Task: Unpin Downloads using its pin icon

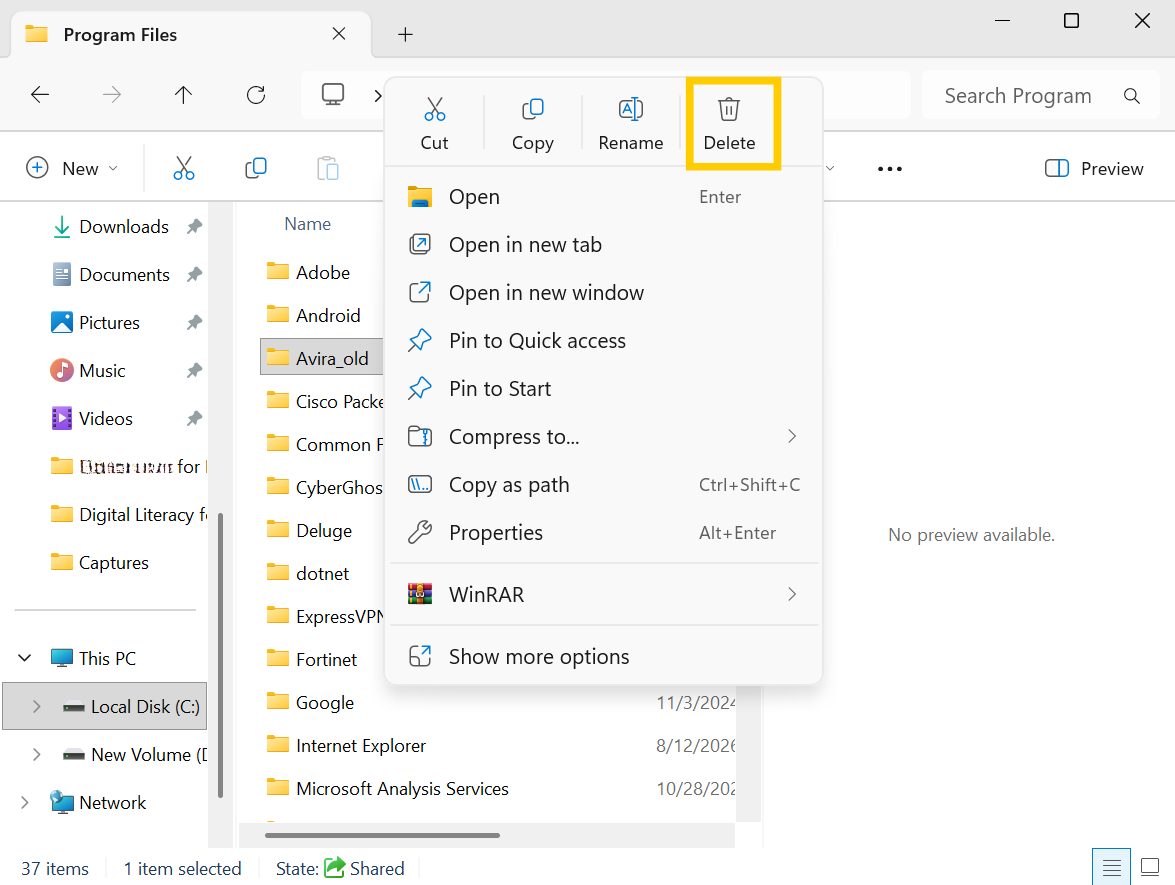Action: coord(194,226)
